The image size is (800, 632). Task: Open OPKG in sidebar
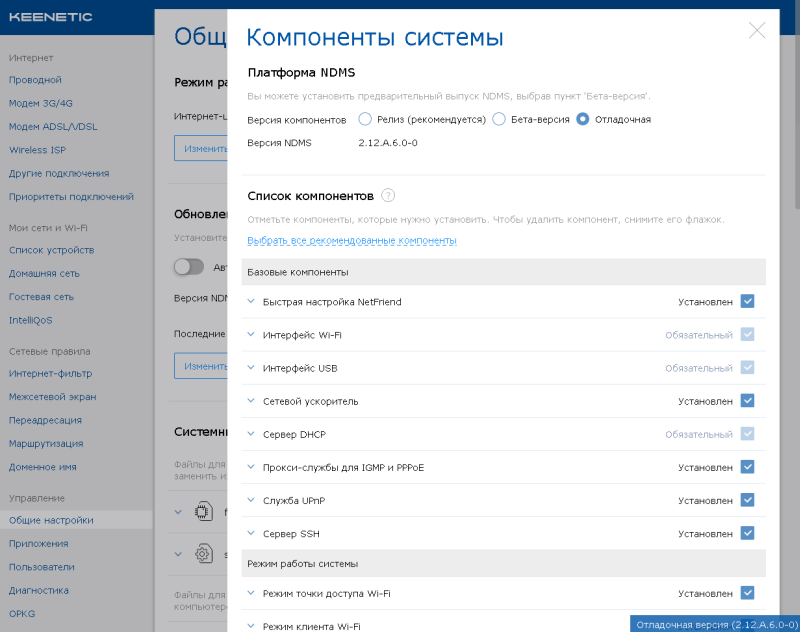22,614
